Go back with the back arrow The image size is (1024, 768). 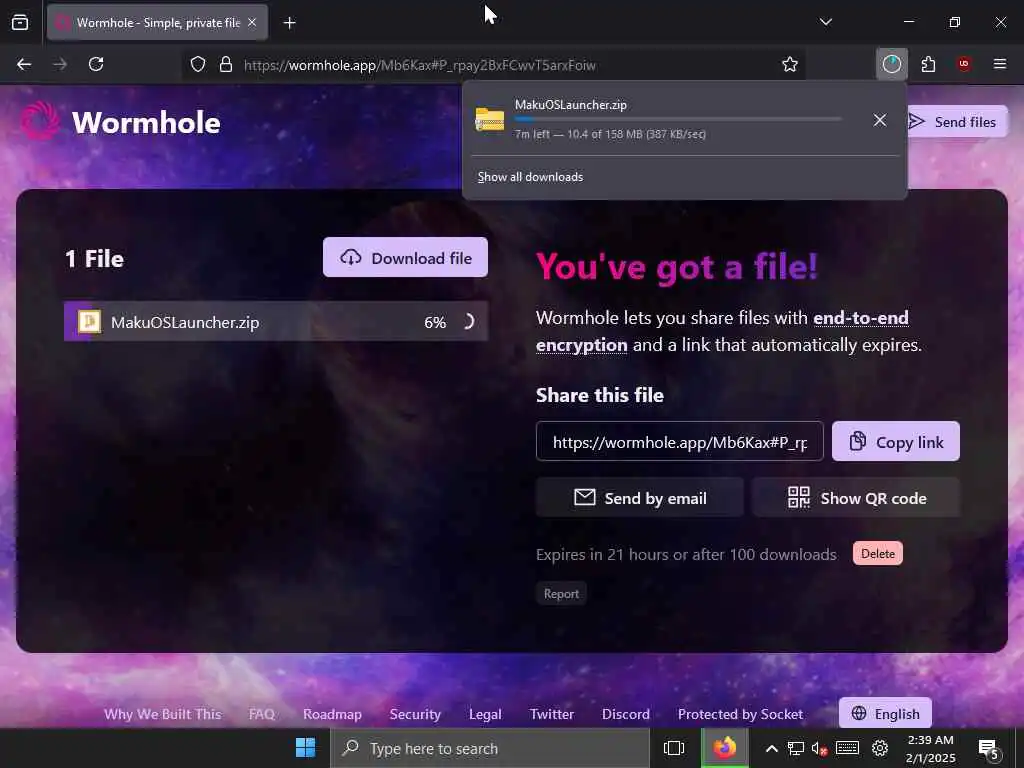click(x=24, y=64)
